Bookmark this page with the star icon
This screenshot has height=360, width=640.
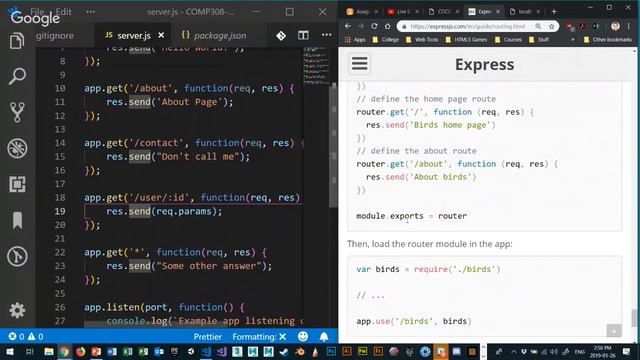tap(551, 26)
